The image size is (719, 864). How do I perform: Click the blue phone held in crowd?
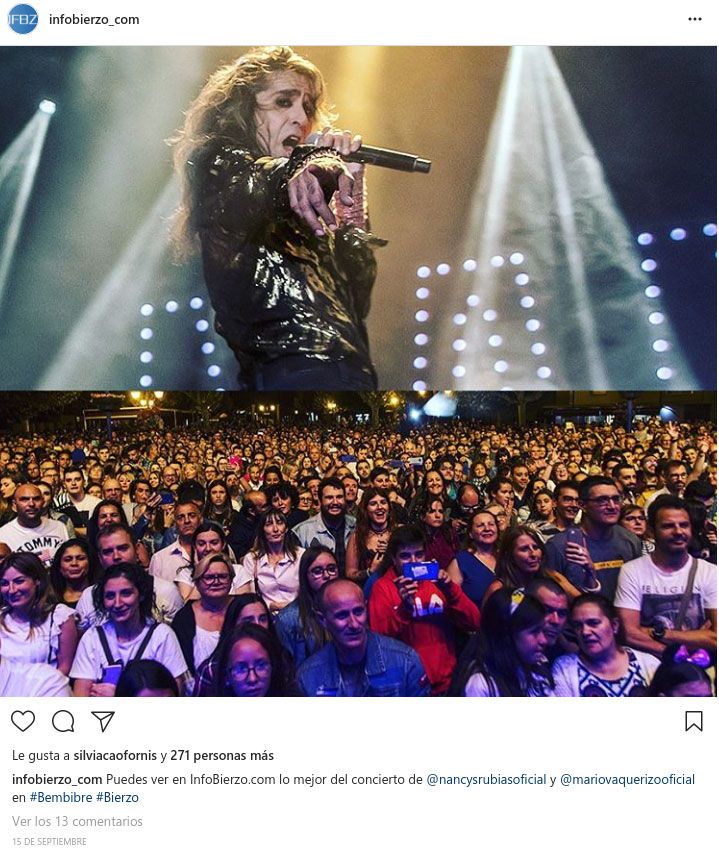point(420,571)
